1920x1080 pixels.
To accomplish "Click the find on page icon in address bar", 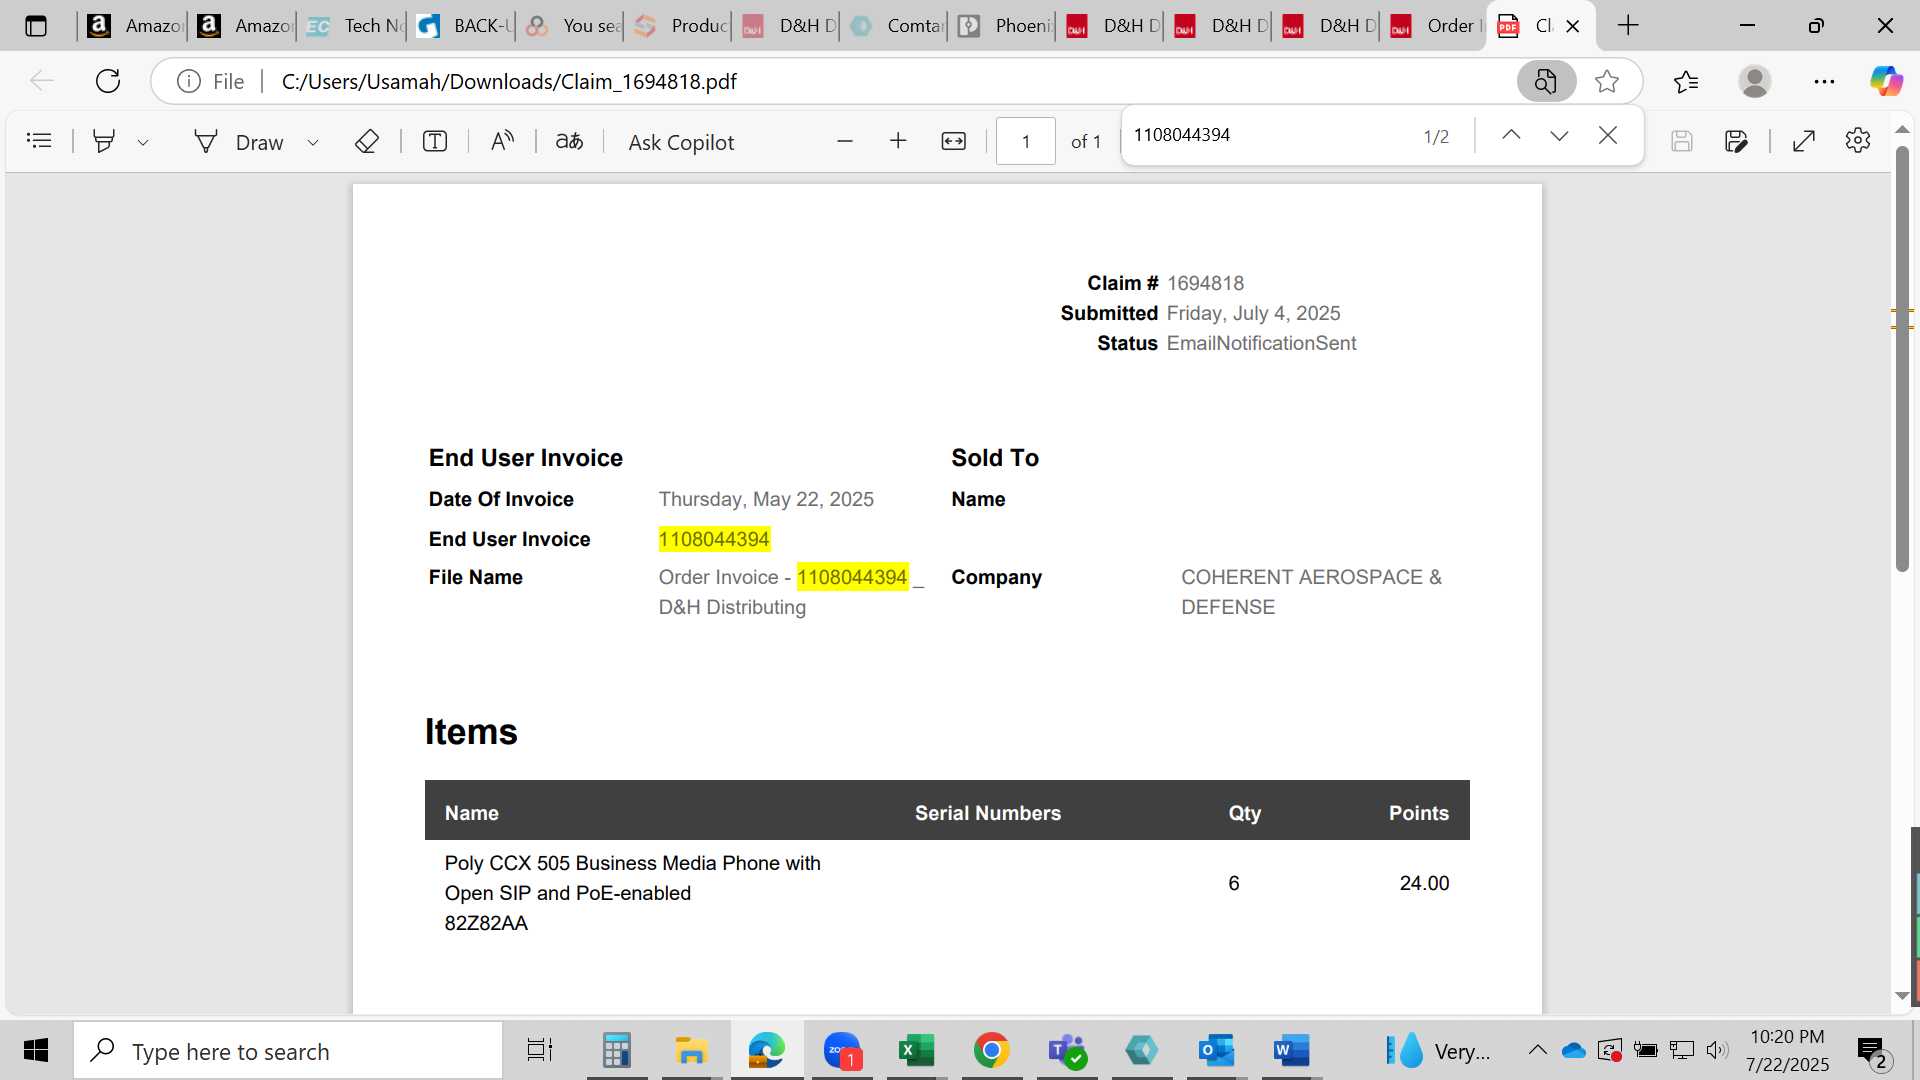I will coord(1546,81).
